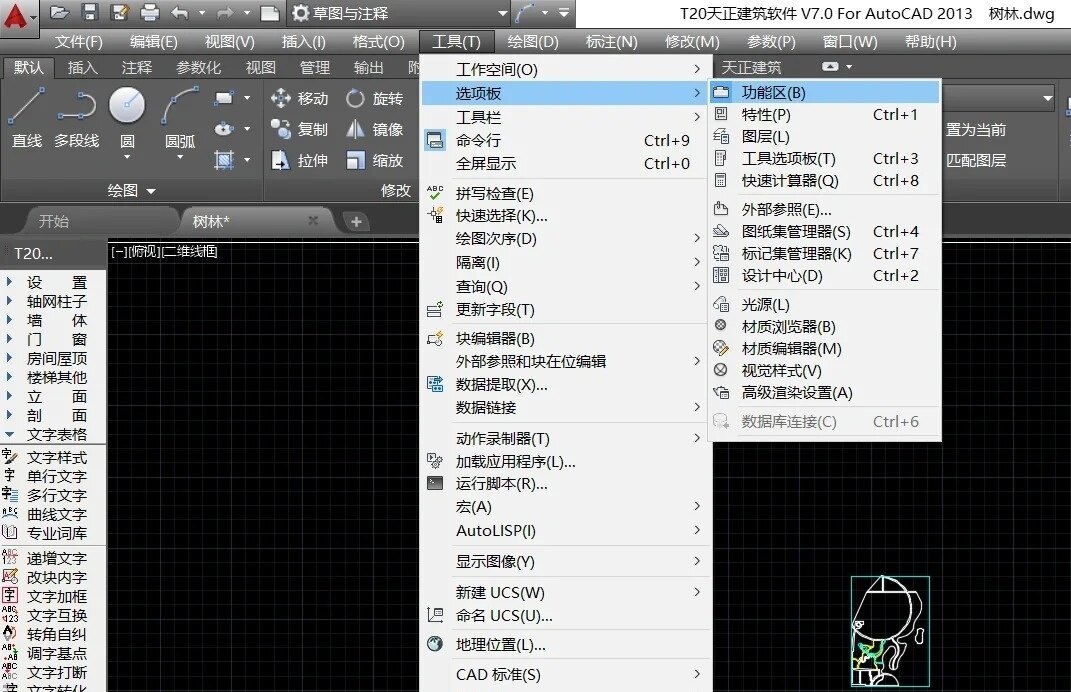Click the 复制 copy tool
This screenshot has height=692, width=1071.
(x=299, y=129)
